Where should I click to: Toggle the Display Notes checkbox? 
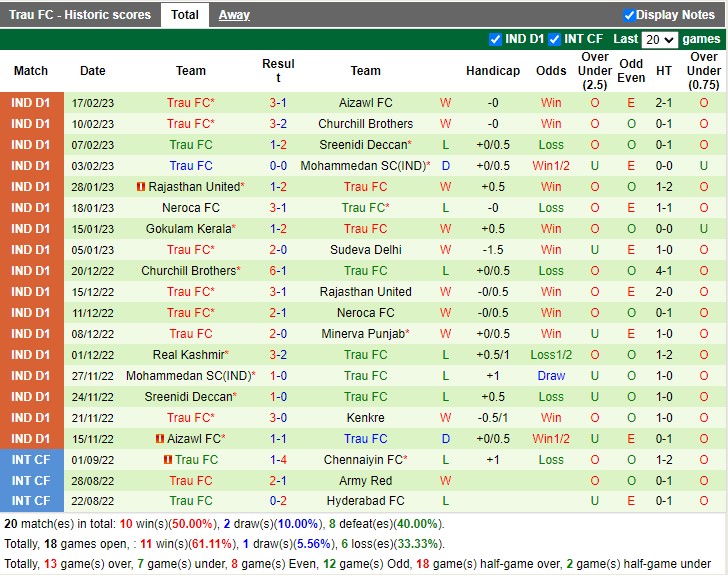coord(629,15)
